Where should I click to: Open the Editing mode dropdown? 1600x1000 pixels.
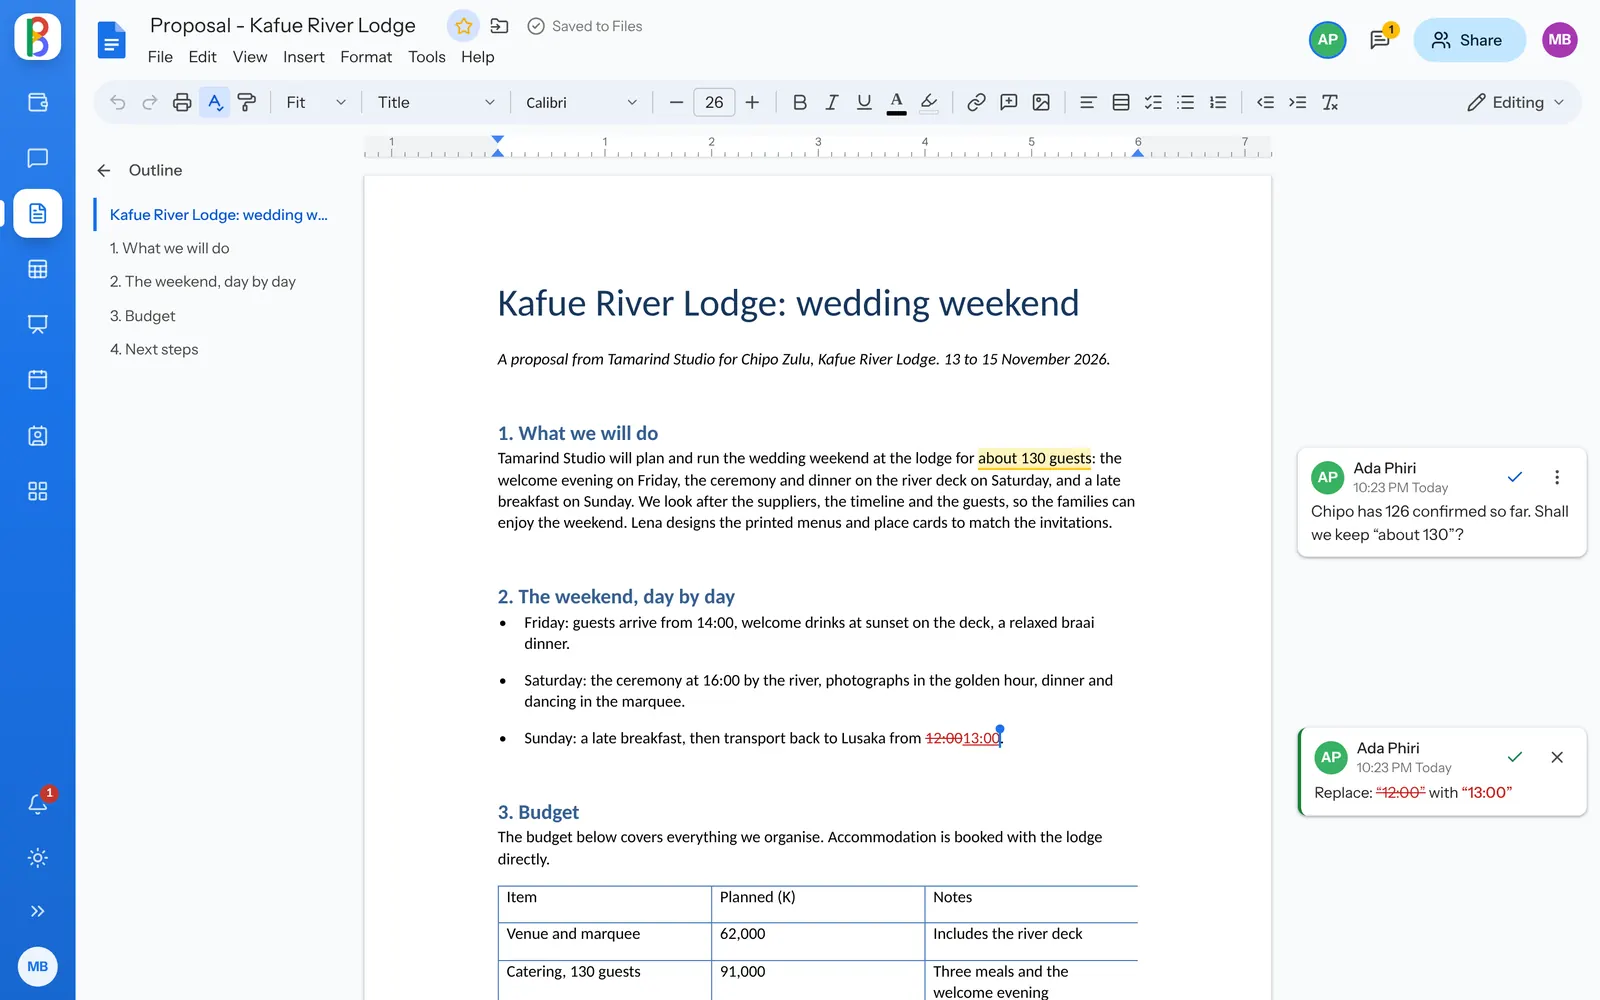point(1515,102)
